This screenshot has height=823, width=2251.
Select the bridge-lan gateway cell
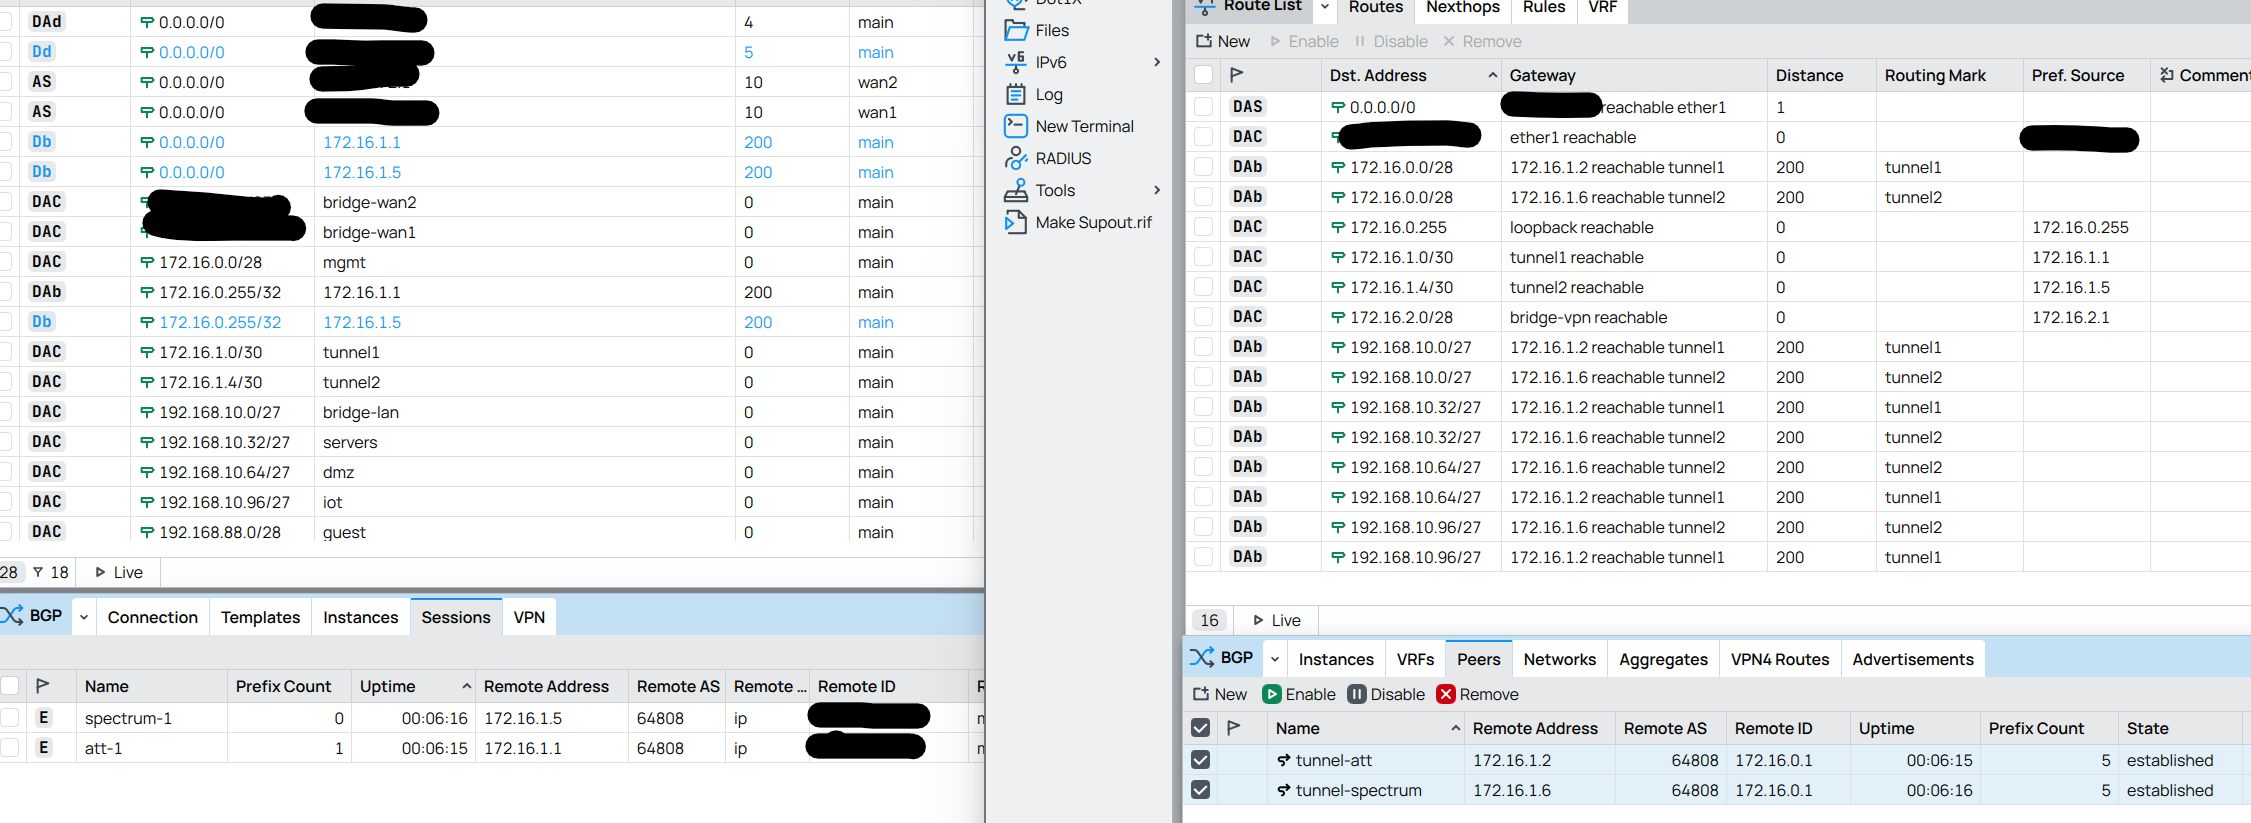point(525,412)
